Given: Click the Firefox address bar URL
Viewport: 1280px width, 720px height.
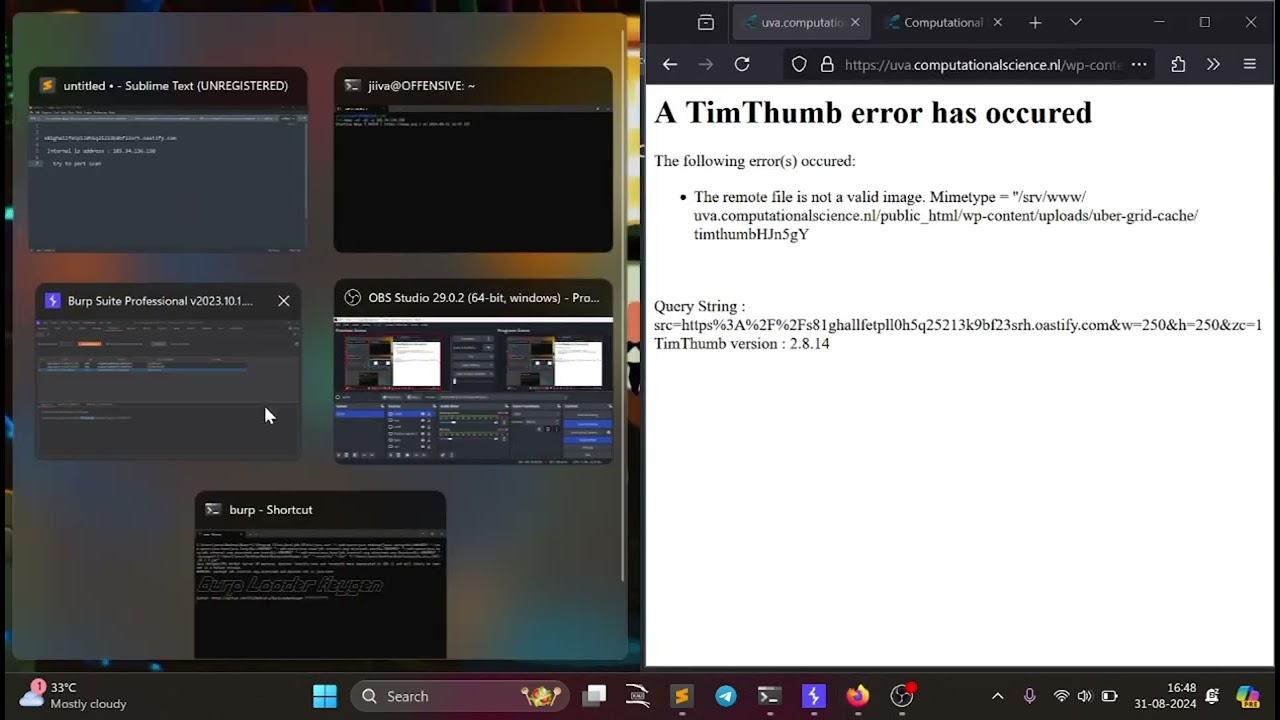Looking at the screenshot, I should 982,64.
